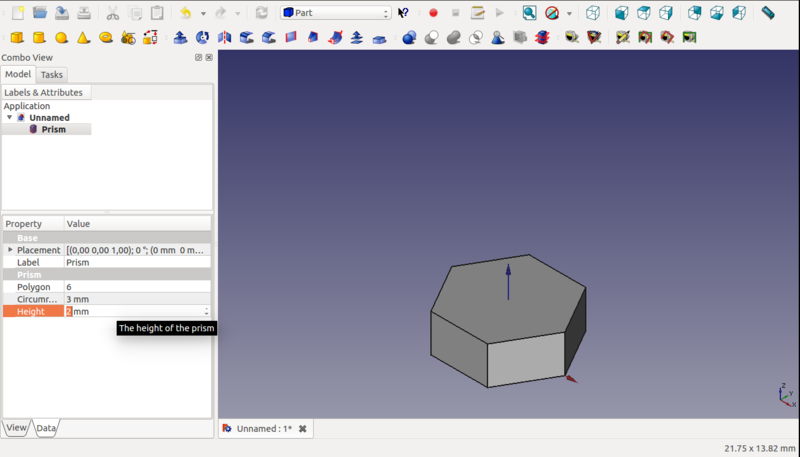Click the Height stepper arrows
This screenshot has width=800, height=457.
(x=207, y=311)
